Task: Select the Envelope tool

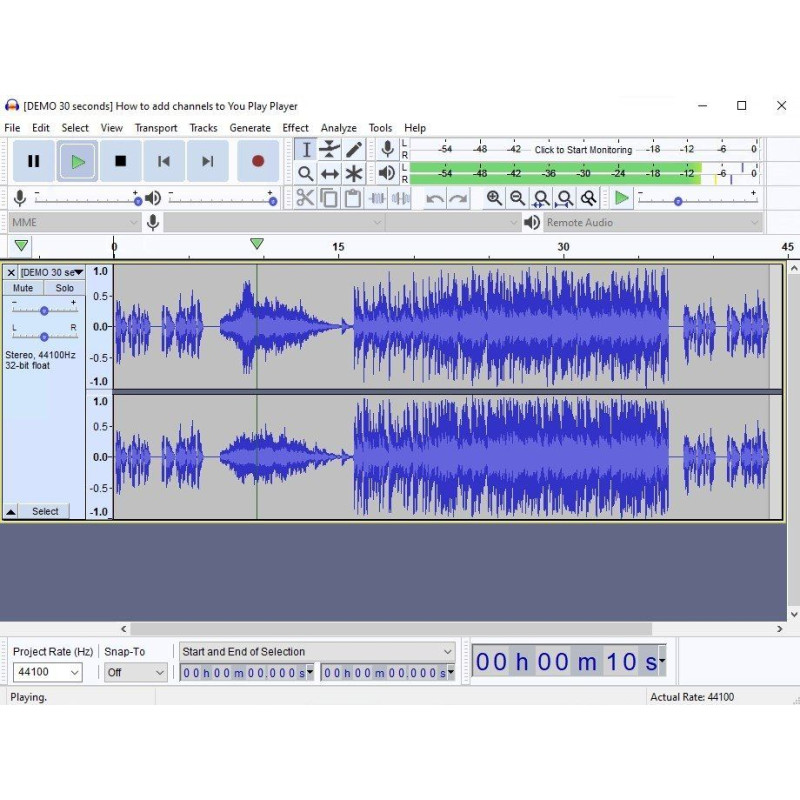Action: 330,149
